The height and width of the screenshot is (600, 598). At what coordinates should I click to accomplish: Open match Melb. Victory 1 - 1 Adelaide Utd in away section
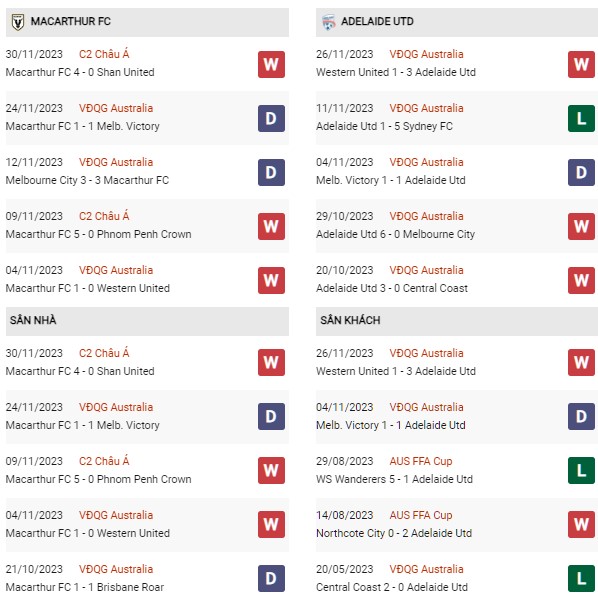(391, 425)
